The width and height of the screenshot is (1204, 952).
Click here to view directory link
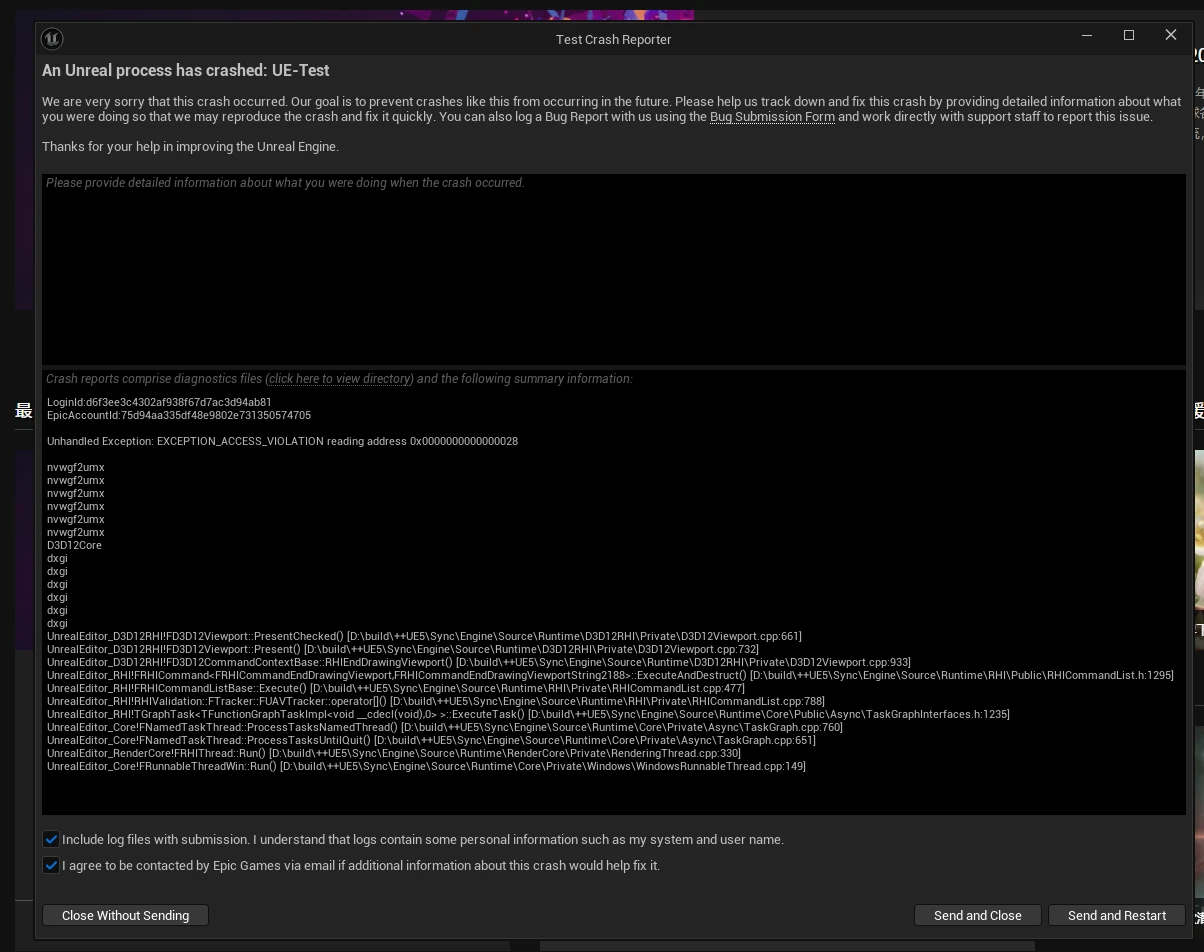[339, 379]
